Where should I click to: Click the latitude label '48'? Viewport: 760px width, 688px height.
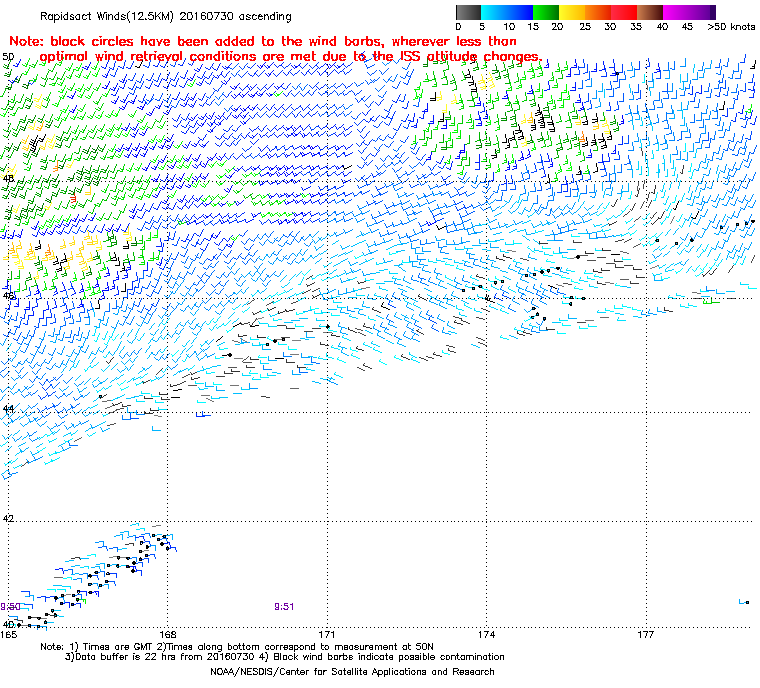point(8,178)
